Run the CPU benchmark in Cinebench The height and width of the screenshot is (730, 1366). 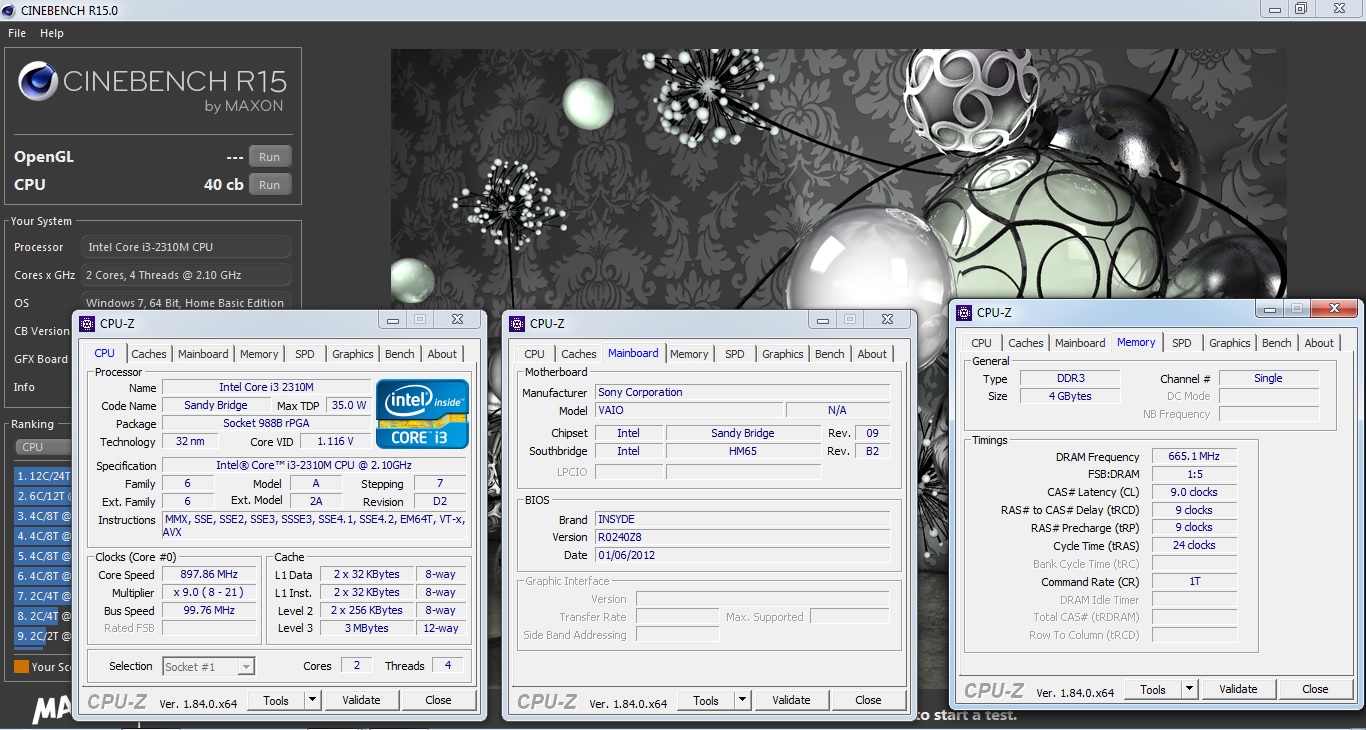pos(270,185)
